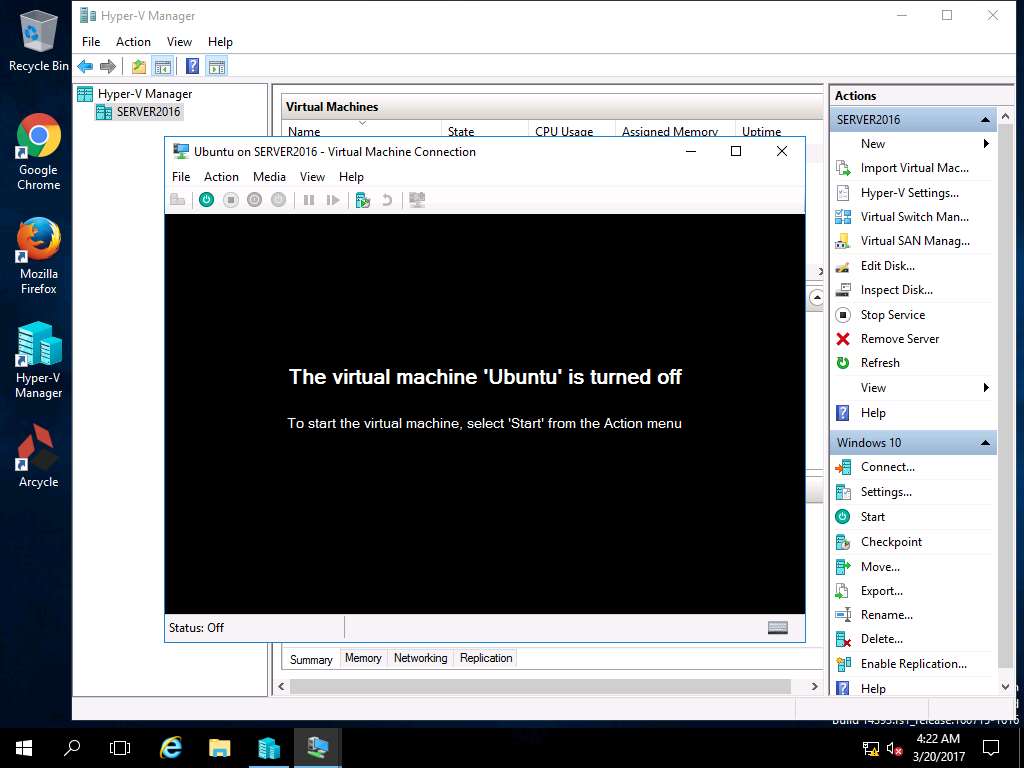The image size is (1024, 768).
Task: Click the Actions pane scroll down arrow
Action: (x=1006, y=687)
